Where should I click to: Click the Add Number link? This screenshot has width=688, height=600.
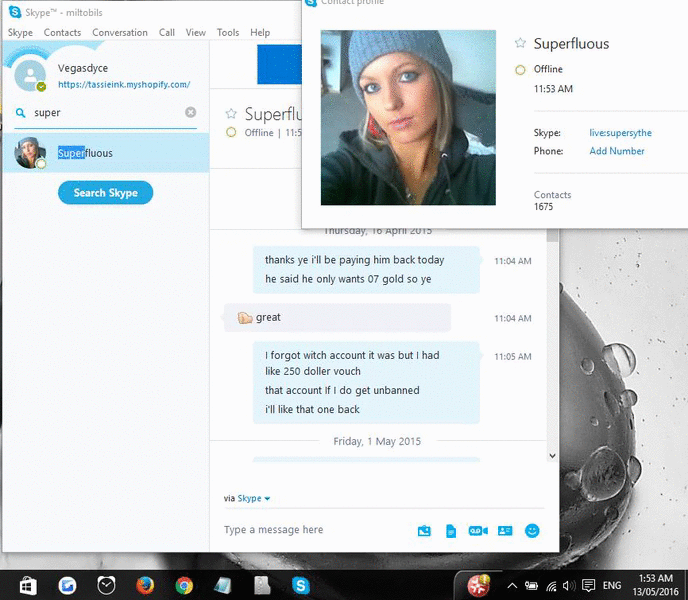point(617,151)
